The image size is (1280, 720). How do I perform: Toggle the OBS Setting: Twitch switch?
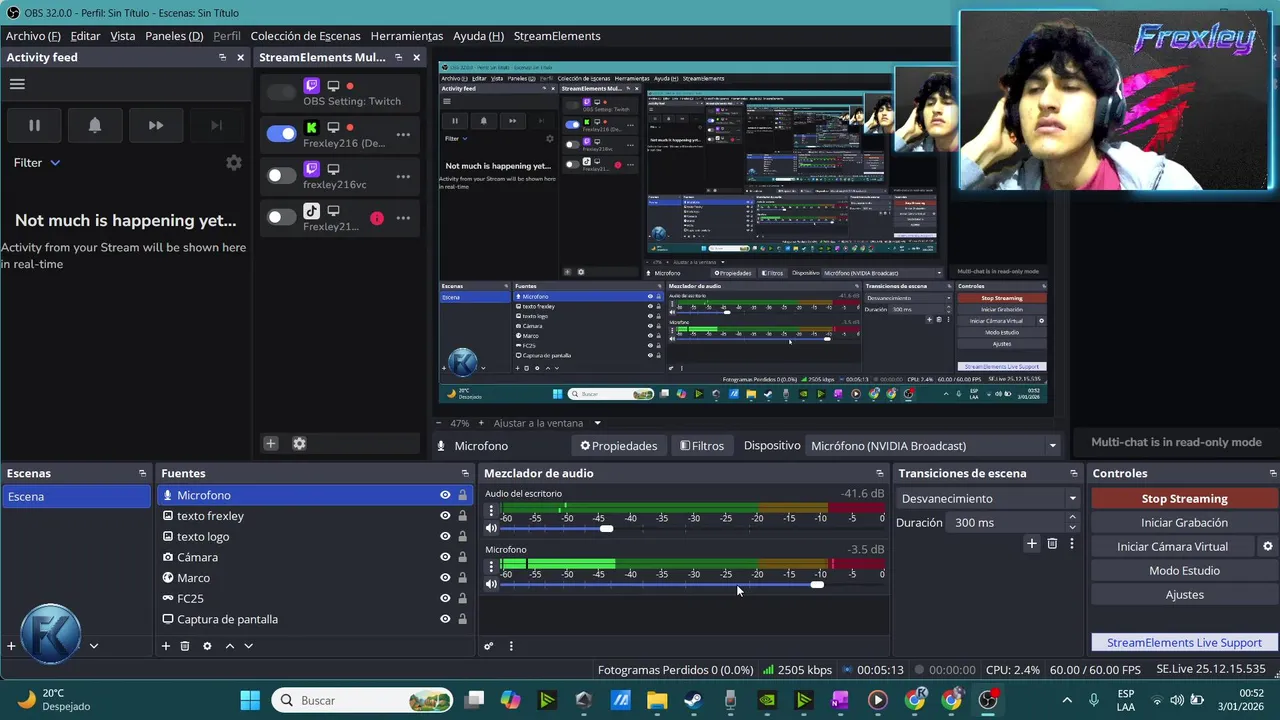point(281,93)
